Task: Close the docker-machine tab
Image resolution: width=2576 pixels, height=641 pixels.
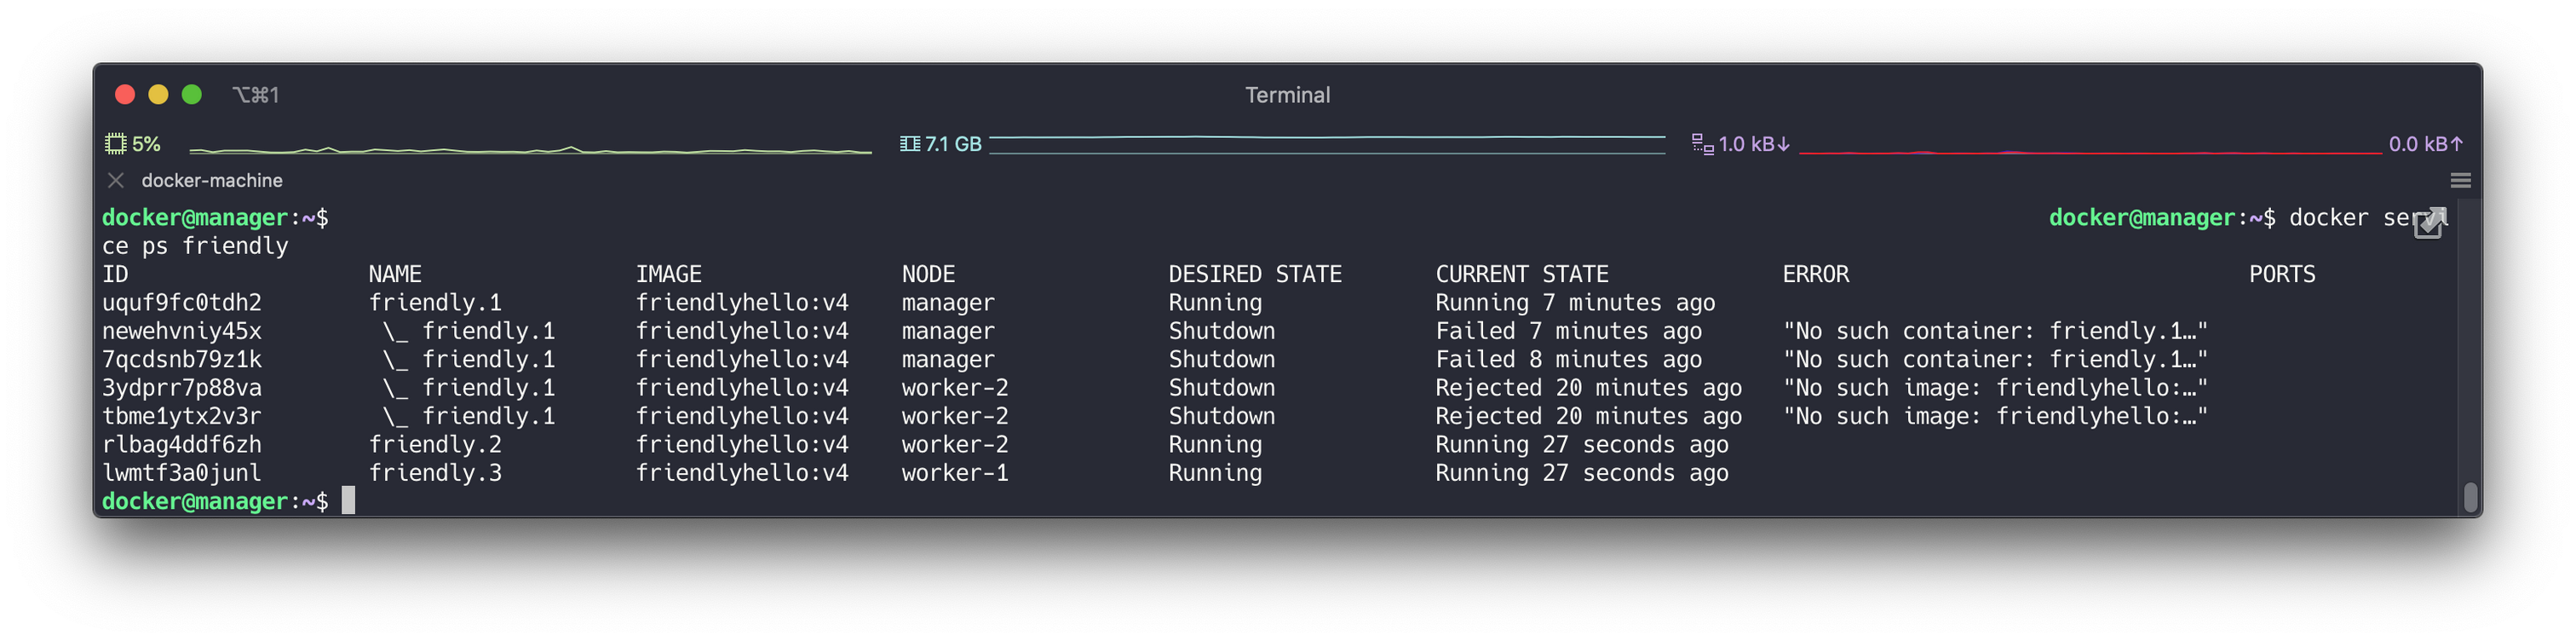Action: [116, 181]
